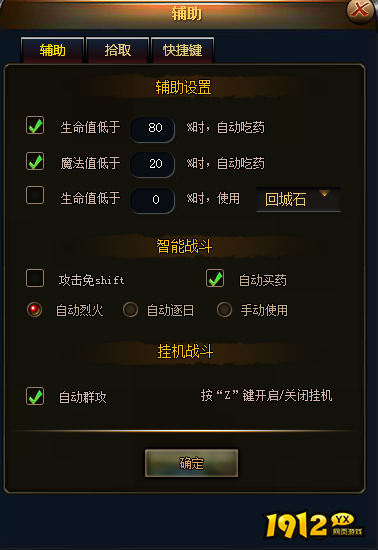Click the mana threshold field showing 20
This screenshot has height=550, width=378.
pos(153,164)
